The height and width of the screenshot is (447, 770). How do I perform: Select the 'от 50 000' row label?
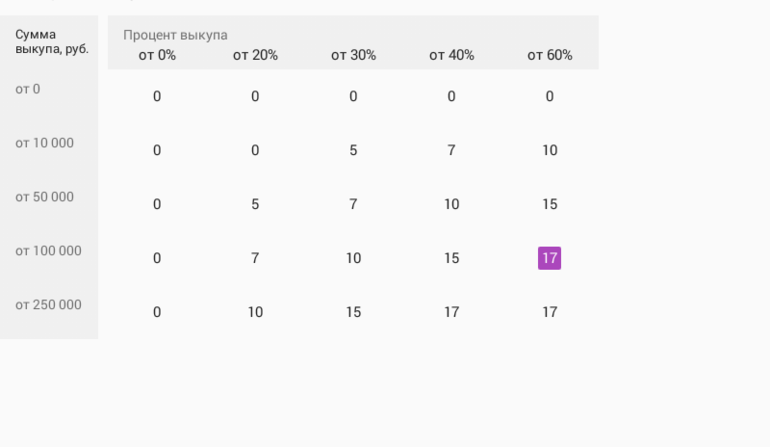[x=44, y=197]
